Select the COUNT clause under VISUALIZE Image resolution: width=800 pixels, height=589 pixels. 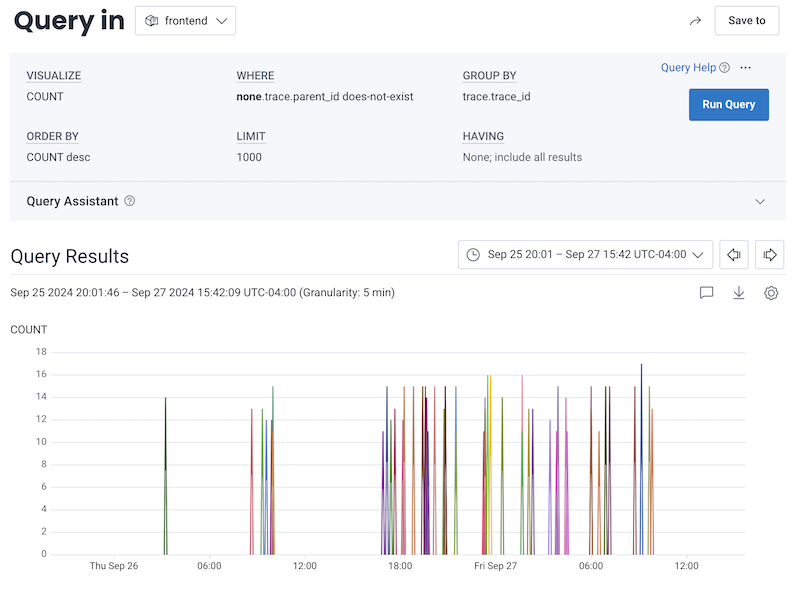[x=46, y=96]
